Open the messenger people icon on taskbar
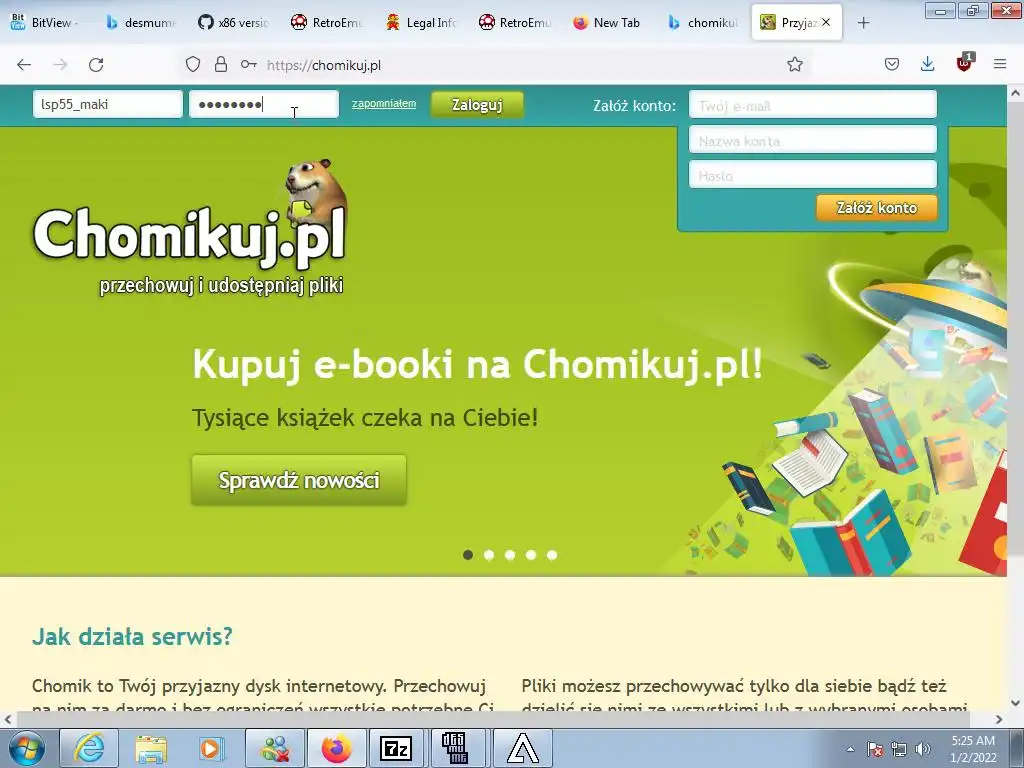This screenshot has width=1024, height=768. click(275, 748)
